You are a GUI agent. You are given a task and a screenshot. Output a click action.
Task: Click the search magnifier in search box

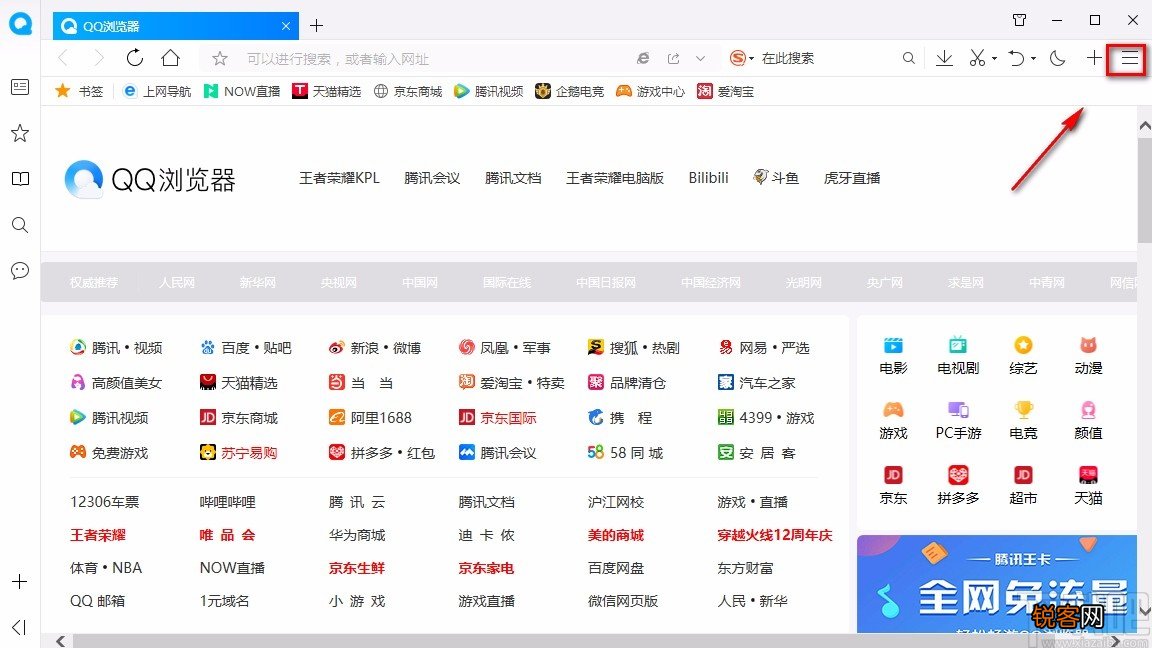click(909, 58)
